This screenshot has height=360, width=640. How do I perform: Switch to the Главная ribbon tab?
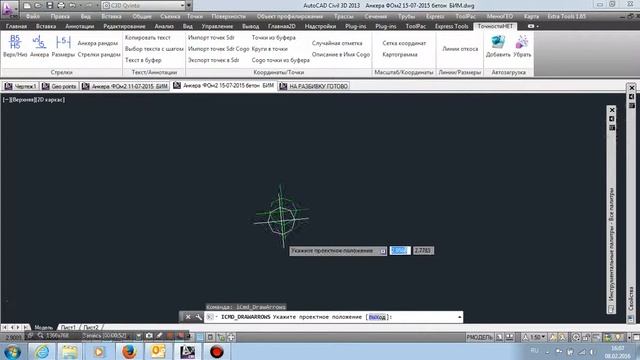16,26
